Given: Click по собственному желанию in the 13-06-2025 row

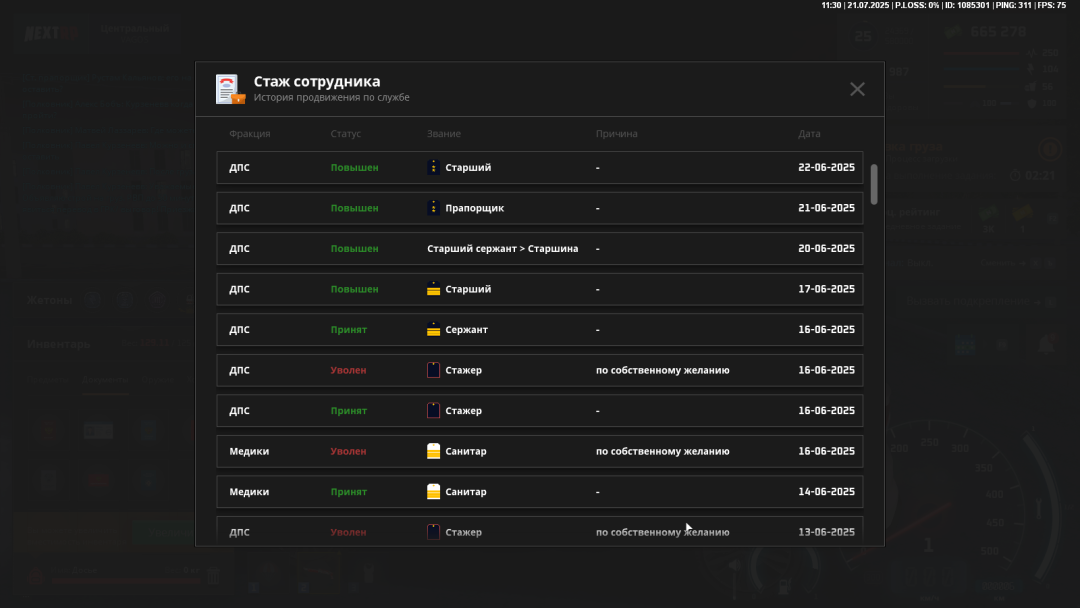Looking at the screenshot, I should point(663,532).
